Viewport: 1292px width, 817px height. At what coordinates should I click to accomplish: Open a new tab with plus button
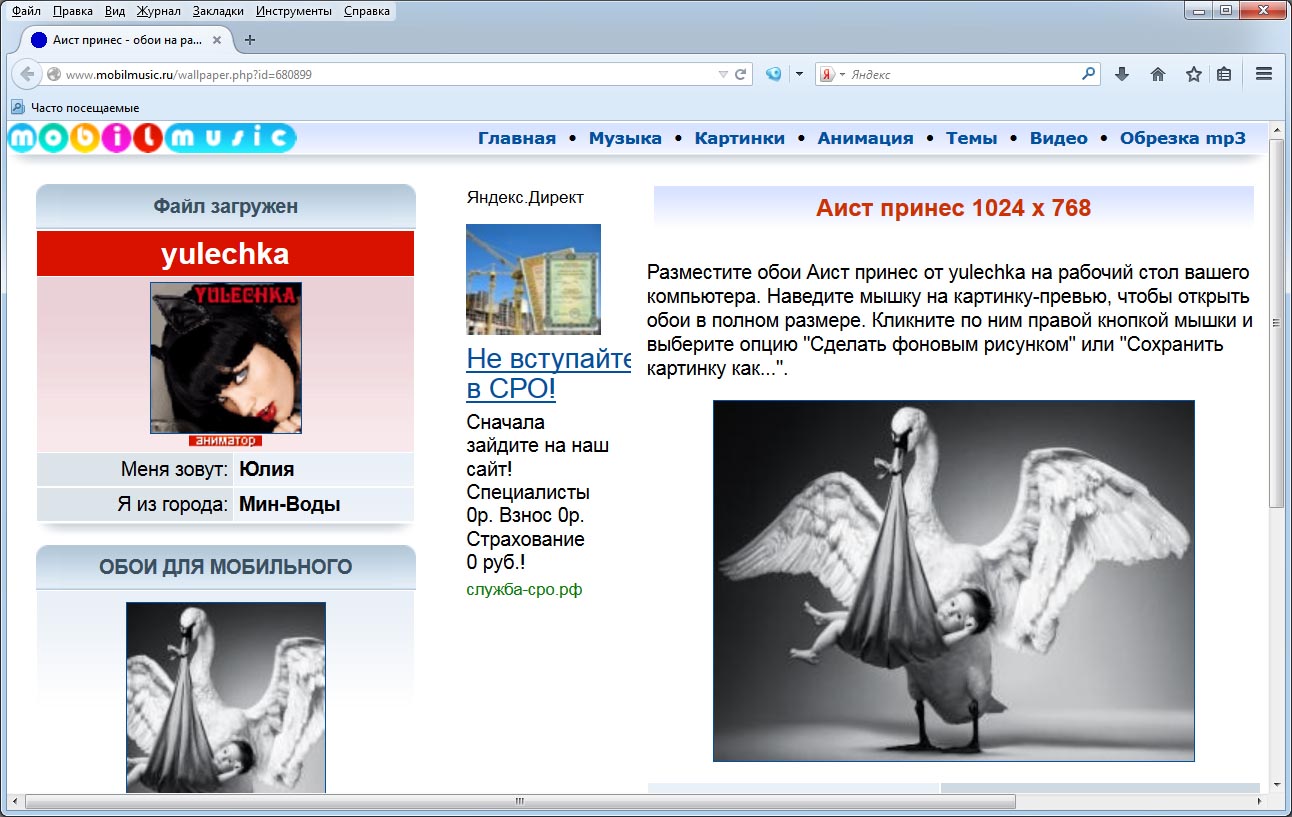250,40
